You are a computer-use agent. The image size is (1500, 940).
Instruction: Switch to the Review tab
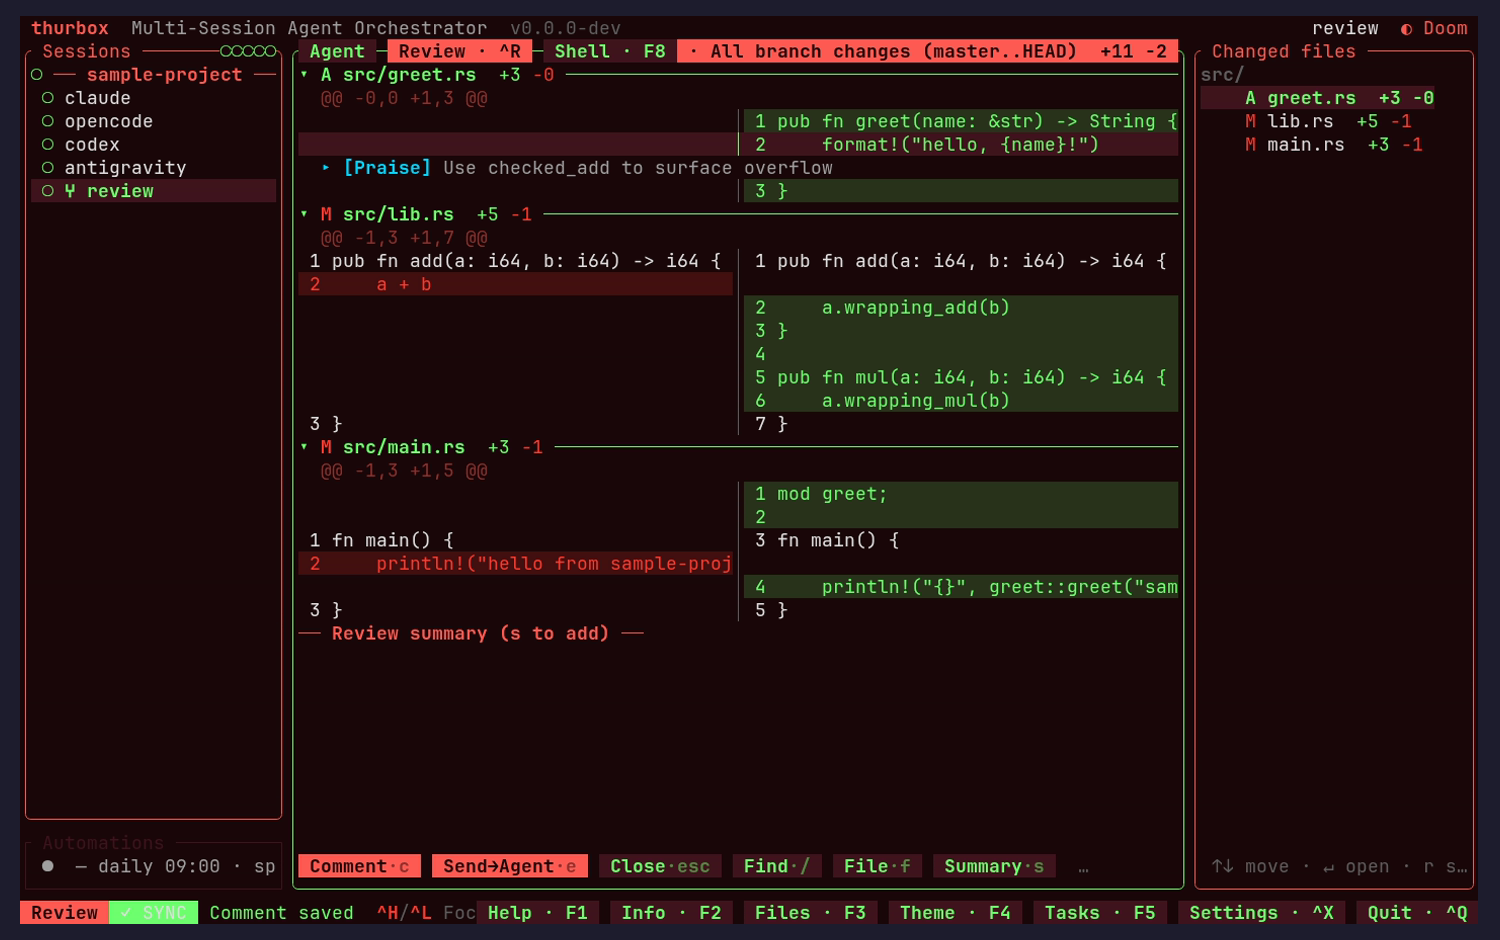(460, 52)
